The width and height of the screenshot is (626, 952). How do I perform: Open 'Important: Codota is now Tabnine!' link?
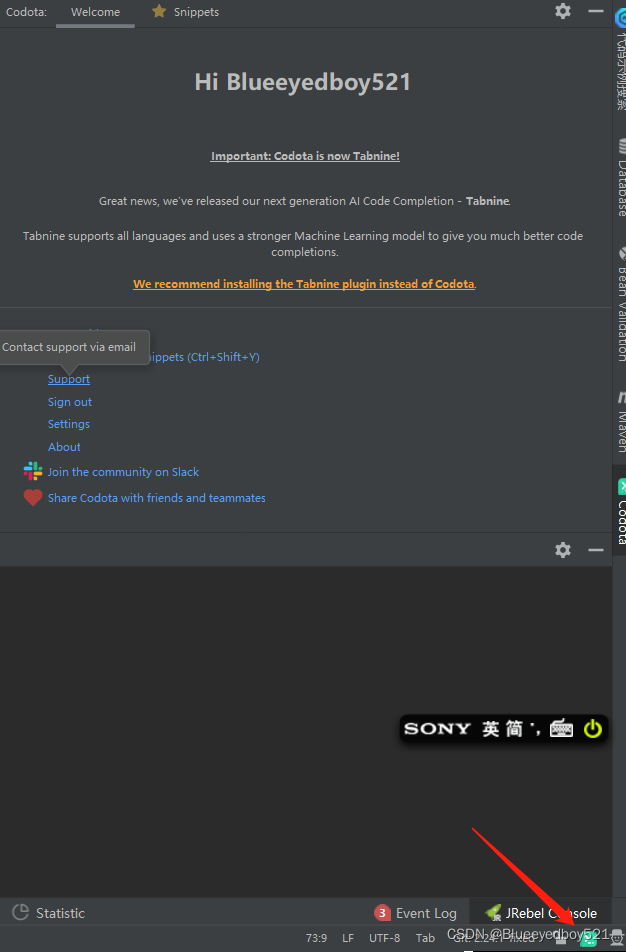point(305,156)
